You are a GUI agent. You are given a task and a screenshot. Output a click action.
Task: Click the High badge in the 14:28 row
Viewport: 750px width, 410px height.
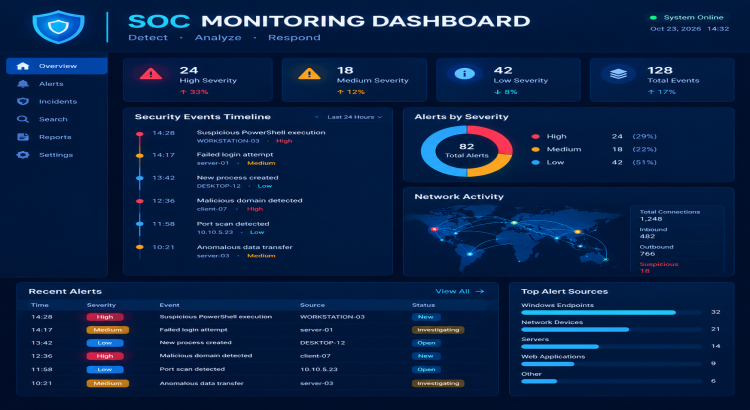[105, 317]
